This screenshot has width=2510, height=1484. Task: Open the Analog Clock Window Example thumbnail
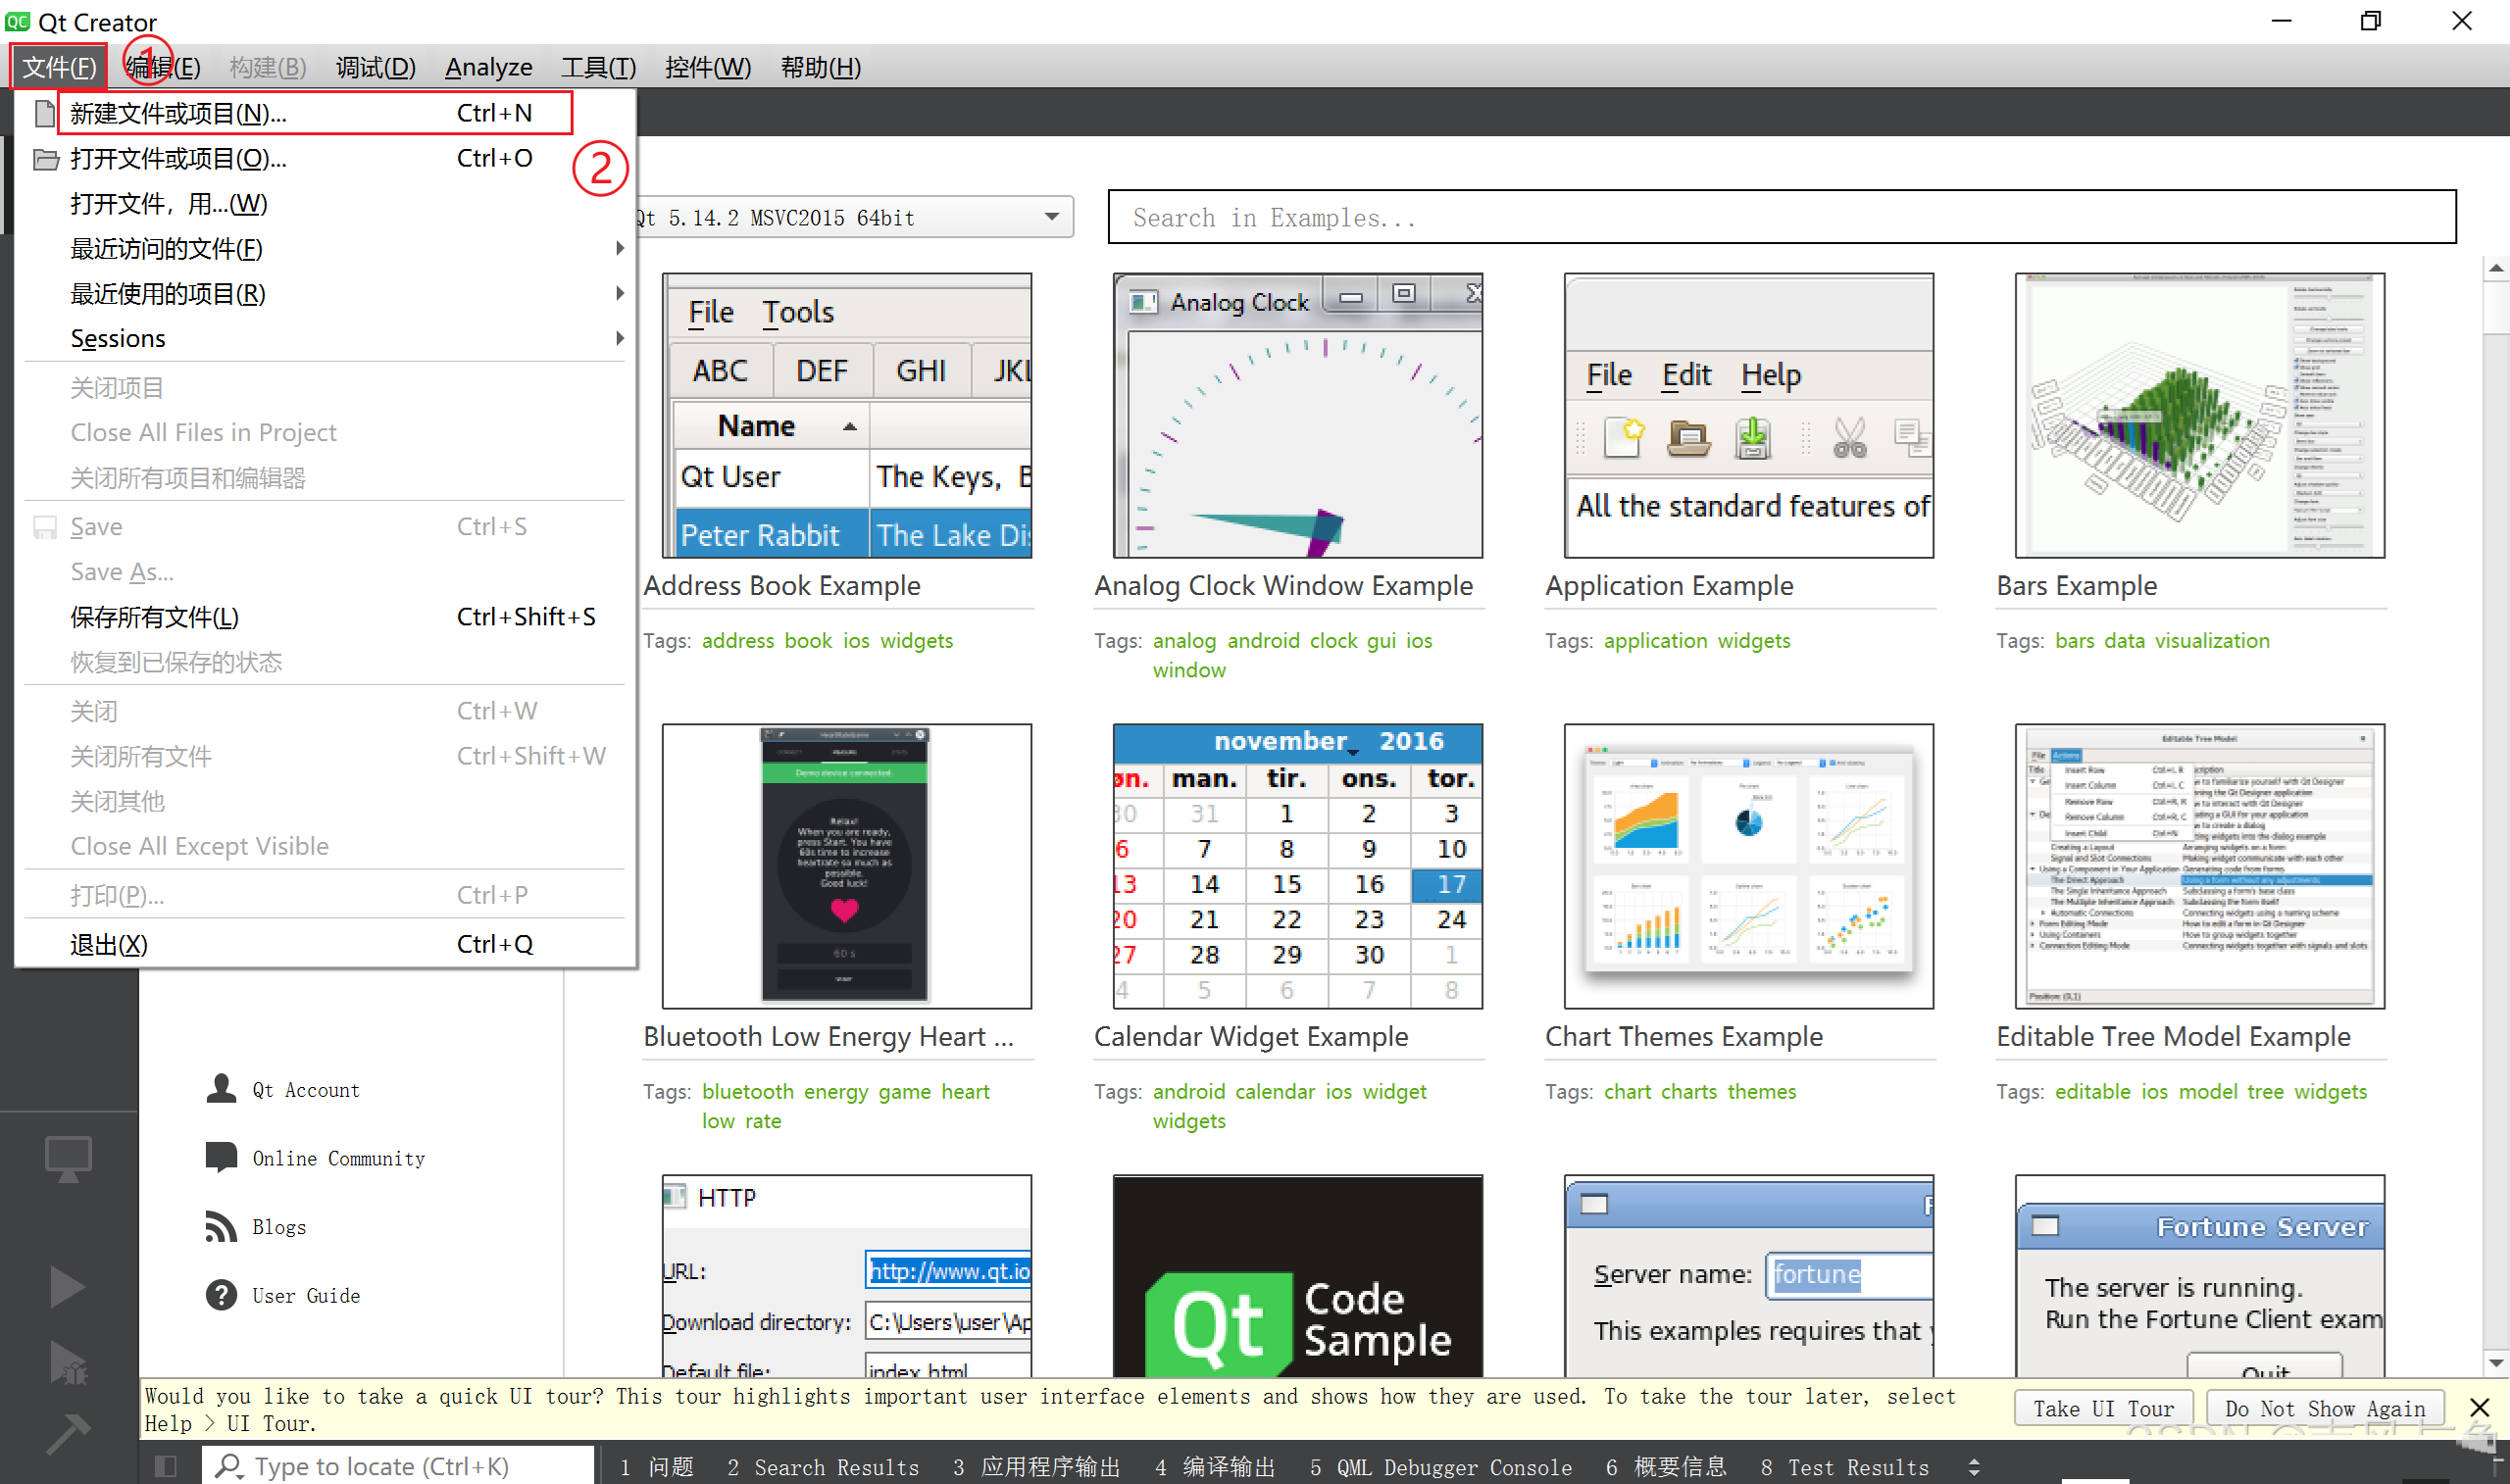(1297, 415)
